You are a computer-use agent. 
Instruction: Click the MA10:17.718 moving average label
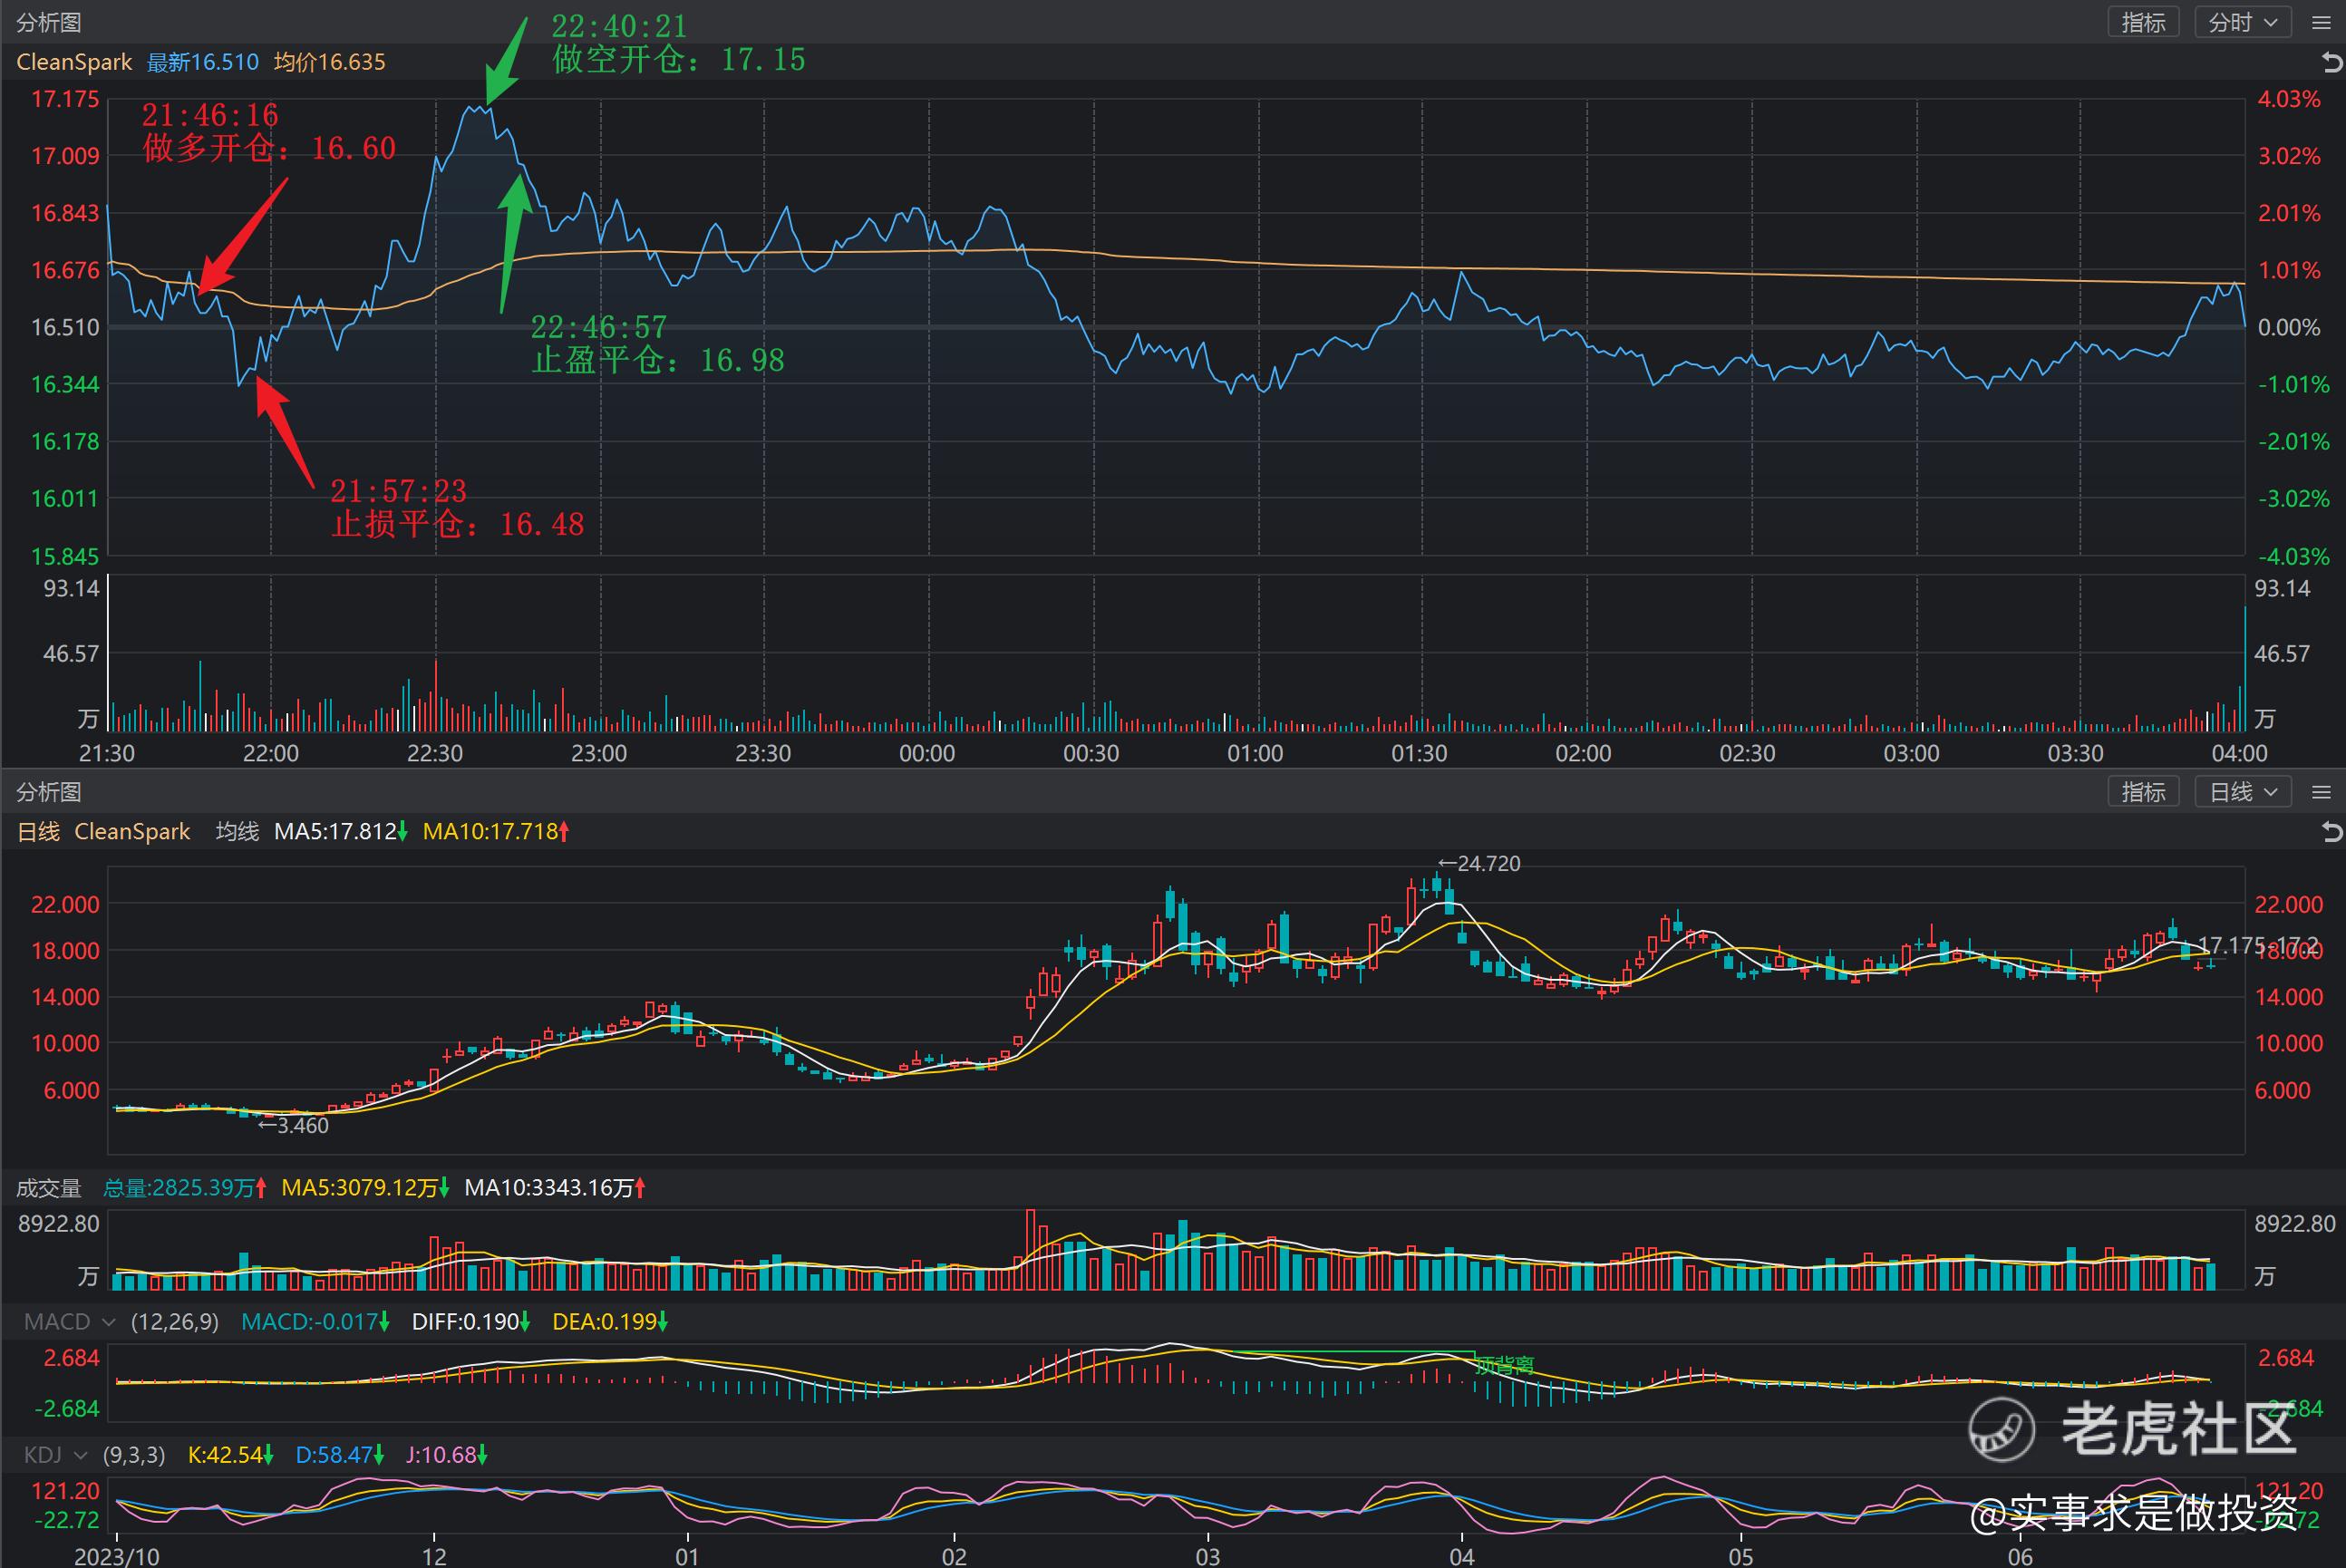(x=496, y=831)
